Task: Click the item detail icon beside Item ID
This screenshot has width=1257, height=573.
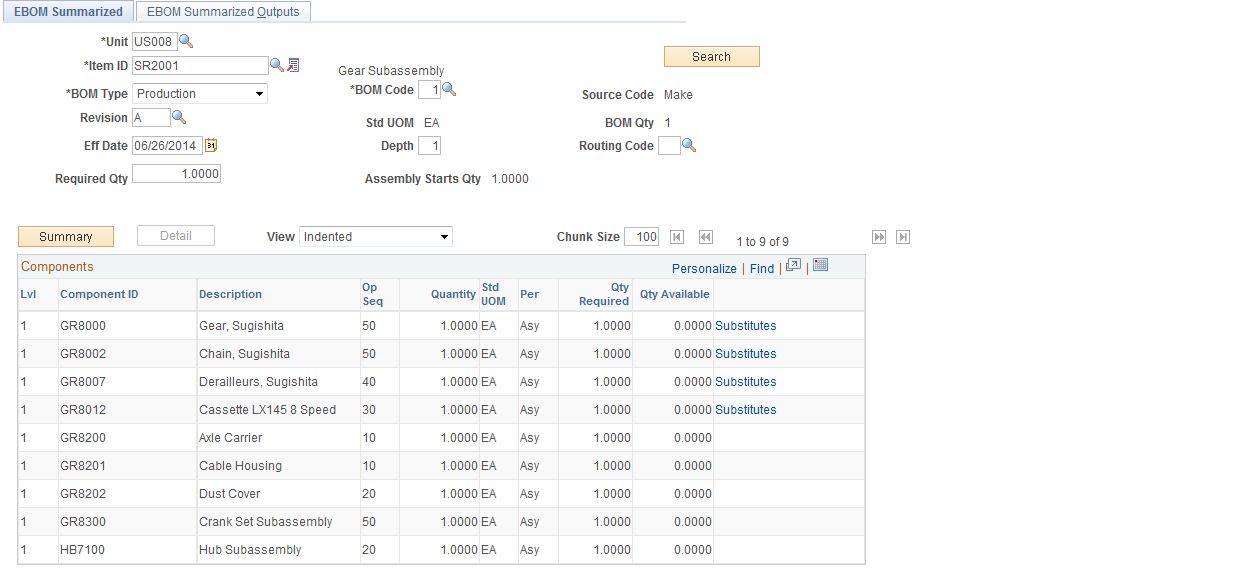Action: [x=293, y=65]
